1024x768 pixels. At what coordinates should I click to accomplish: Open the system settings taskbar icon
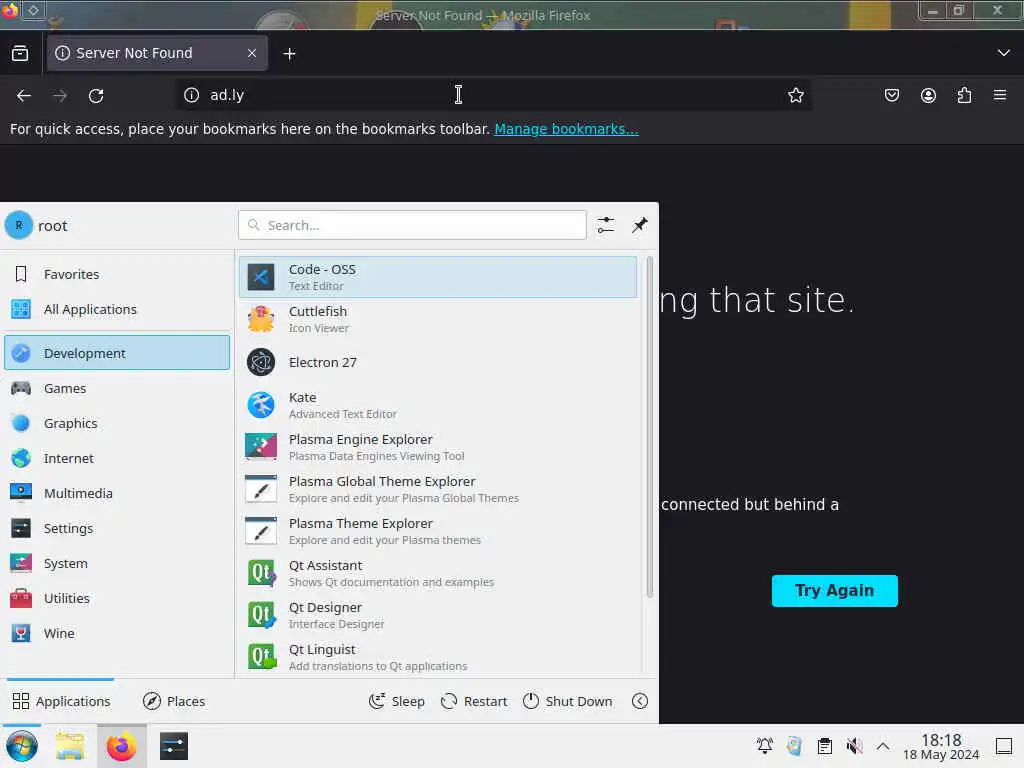173,746
